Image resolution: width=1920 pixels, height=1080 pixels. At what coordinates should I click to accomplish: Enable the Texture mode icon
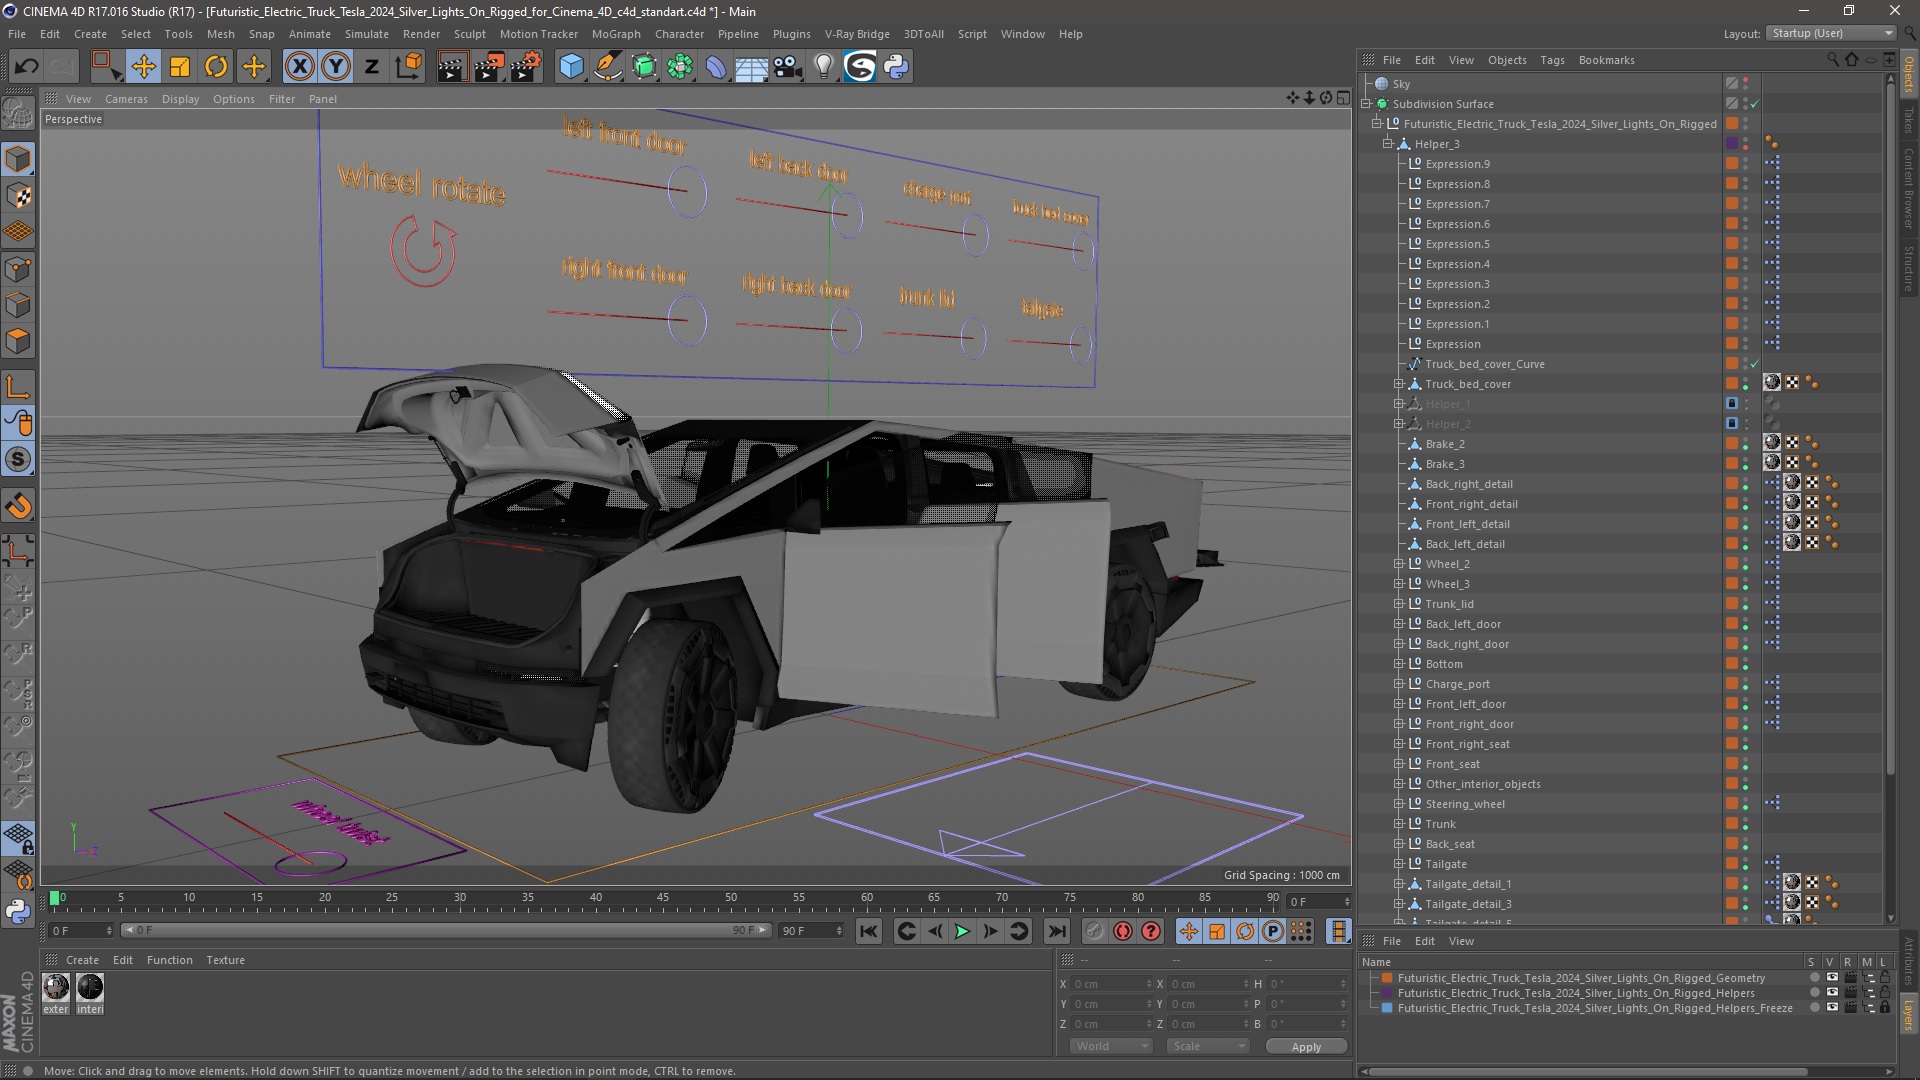click(18, 196)
